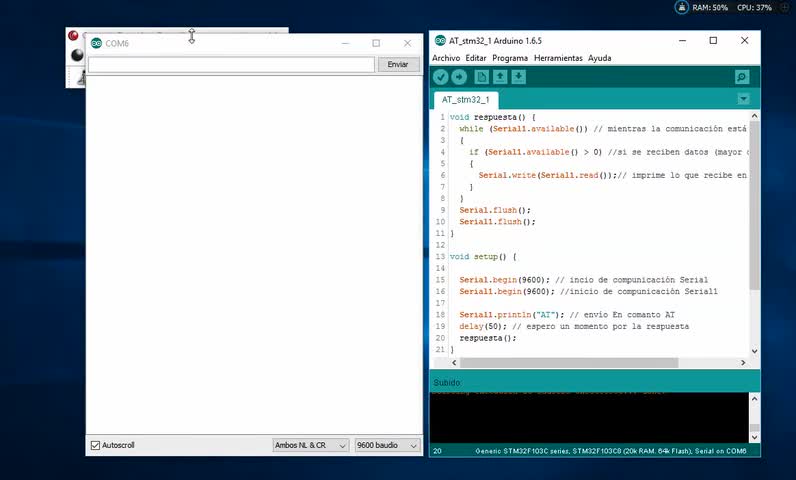Click the code editor scroll down arrow
The image size is (796, 480).
coord(754,351)
